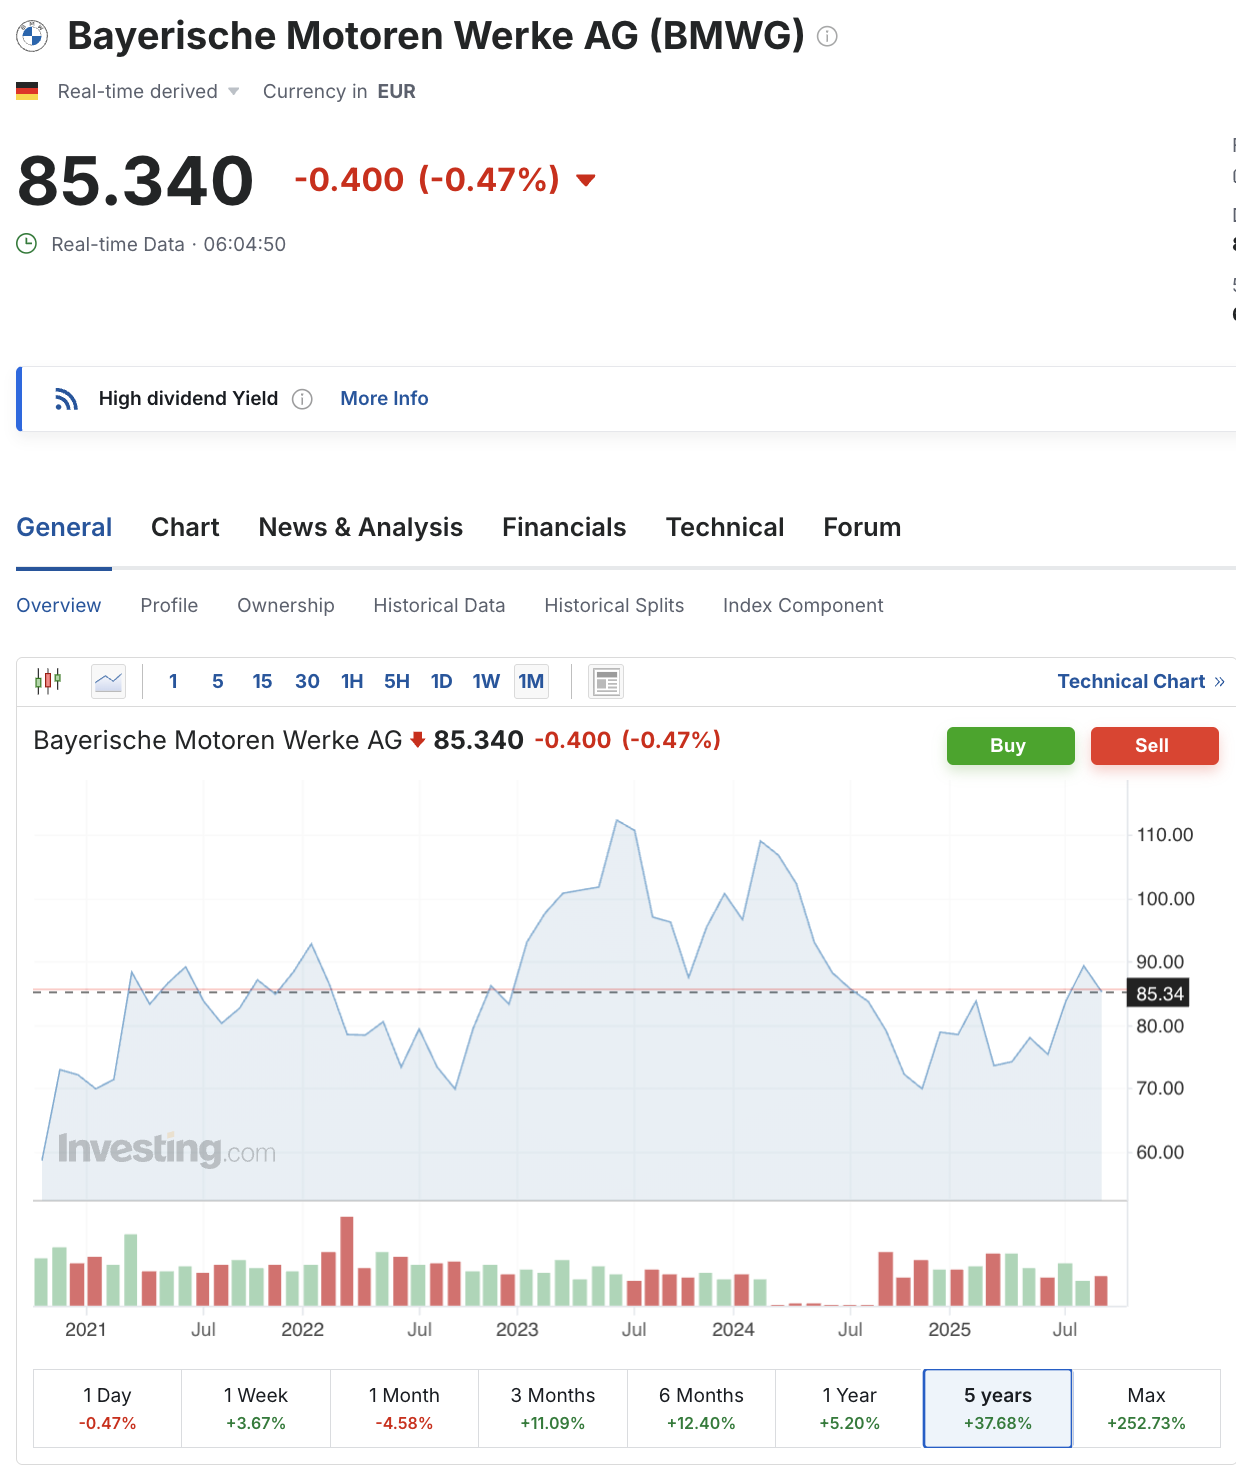This screenshot has width=1236, height=1470.
Task: Open Technical Chart expander link
Action: pyautogui.click(x=1140, y=681)
